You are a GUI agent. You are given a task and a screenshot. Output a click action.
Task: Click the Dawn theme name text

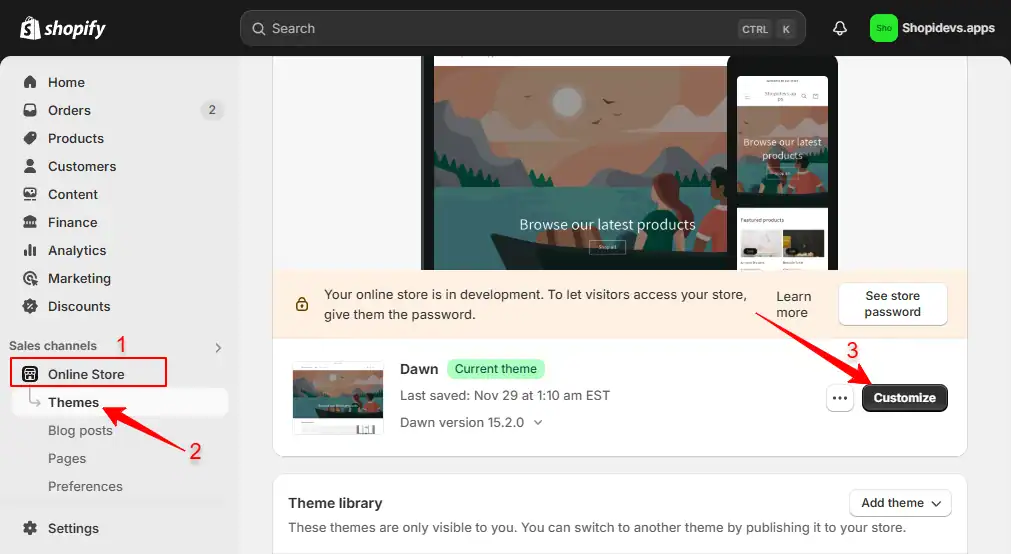point(419,369)
